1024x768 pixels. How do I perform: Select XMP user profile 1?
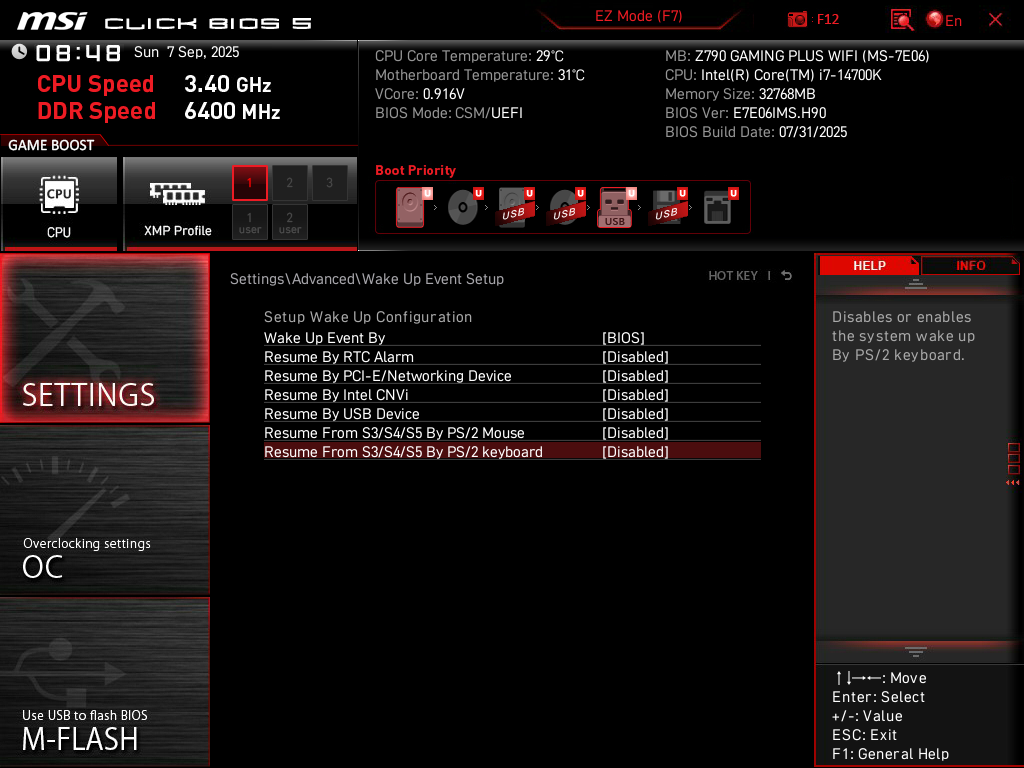tap(249, 223)
